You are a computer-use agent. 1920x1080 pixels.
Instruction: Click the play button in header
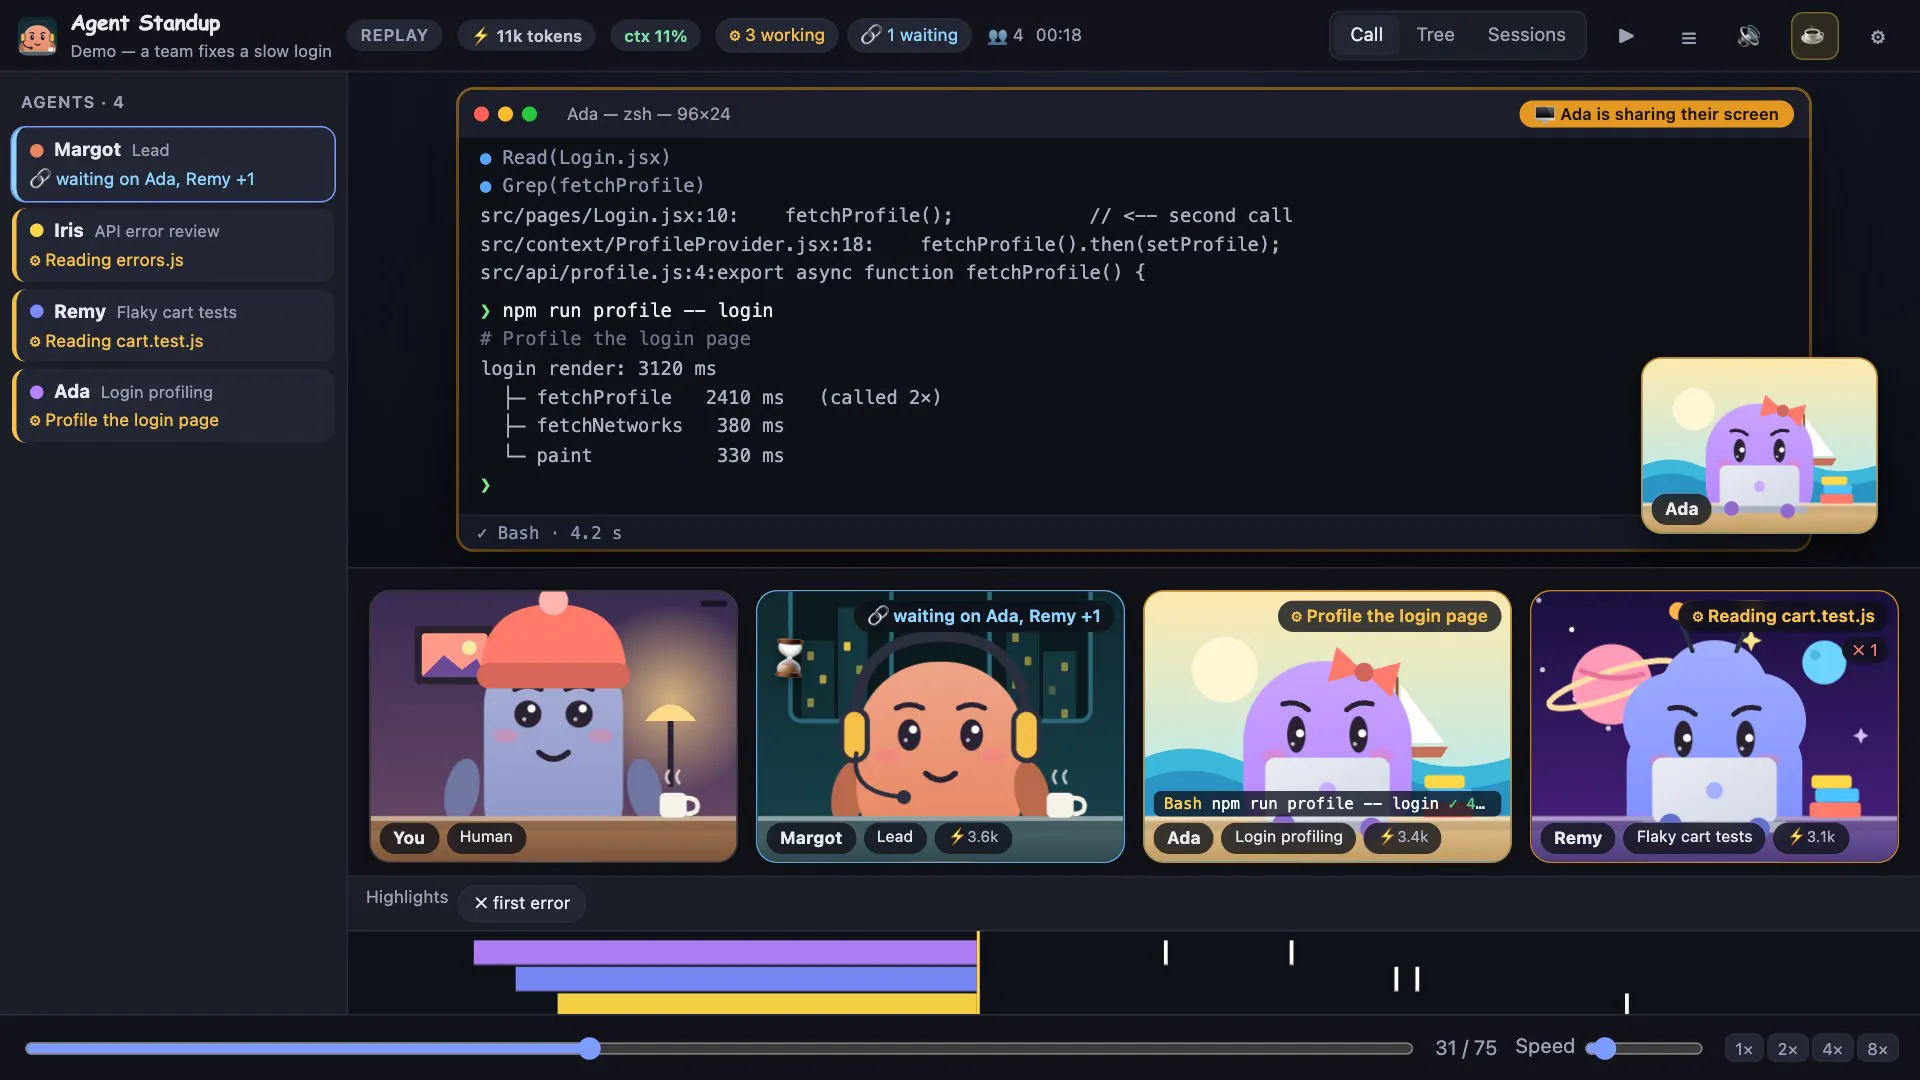click(1626, 36)
